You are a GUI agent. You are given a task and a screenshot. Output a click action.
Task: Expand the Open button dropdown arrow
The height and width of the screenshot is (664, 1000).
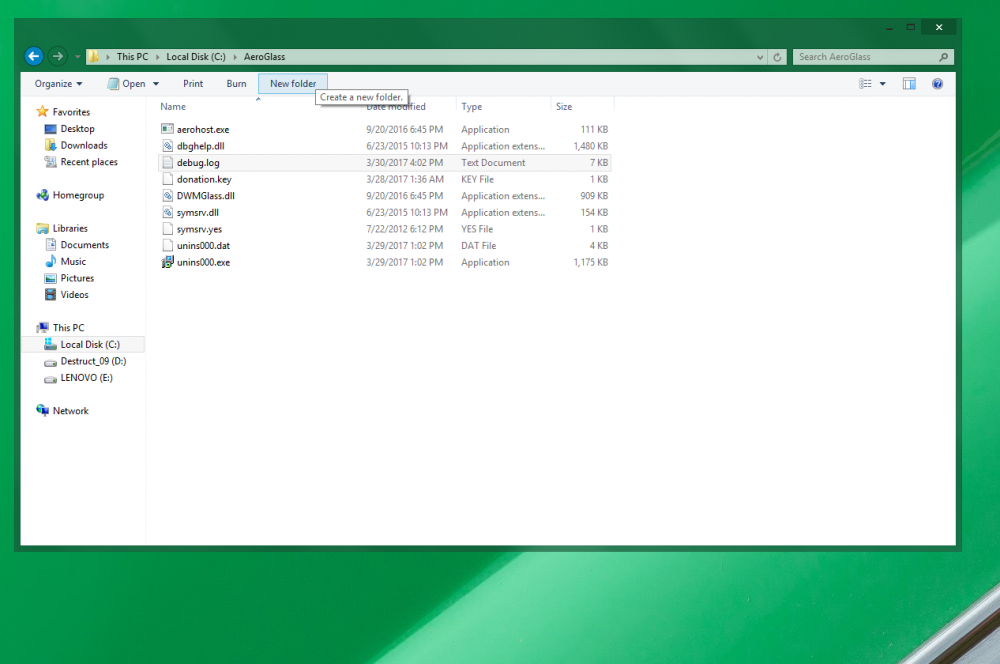click(x=155, y=83)
